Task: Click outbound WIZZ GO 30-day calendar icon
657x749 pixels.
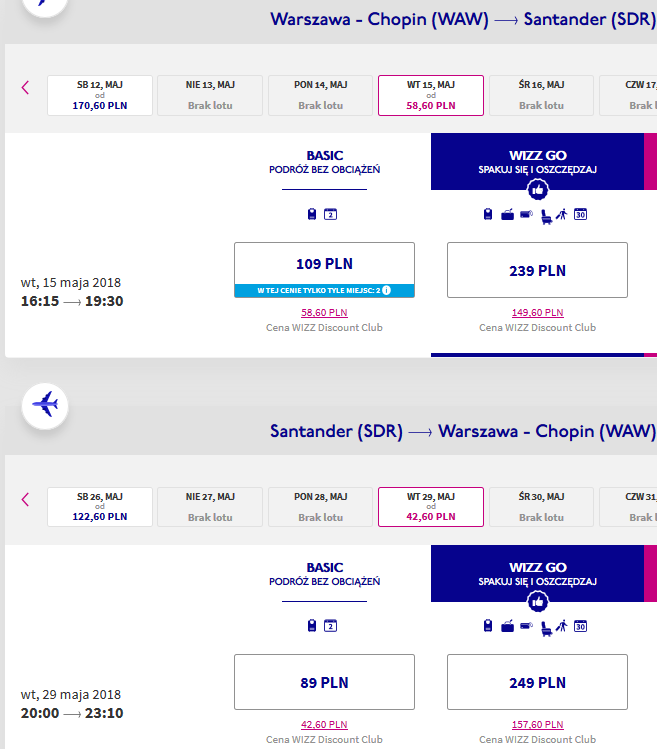Action: coord(581,214)
